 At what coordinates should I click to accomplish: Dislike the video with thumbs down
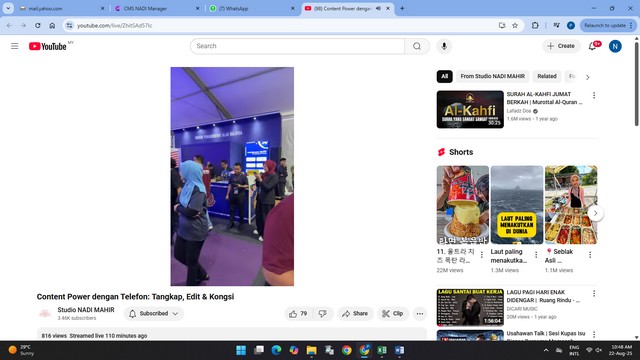(322, 313)
